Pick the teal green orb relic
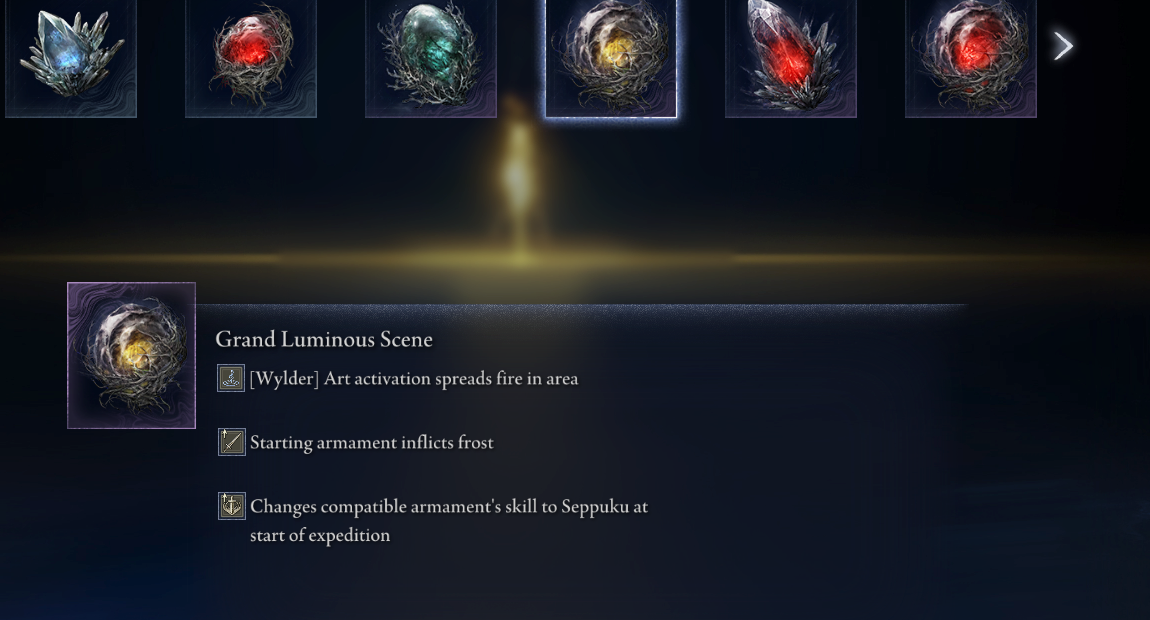 pos(431,59)
